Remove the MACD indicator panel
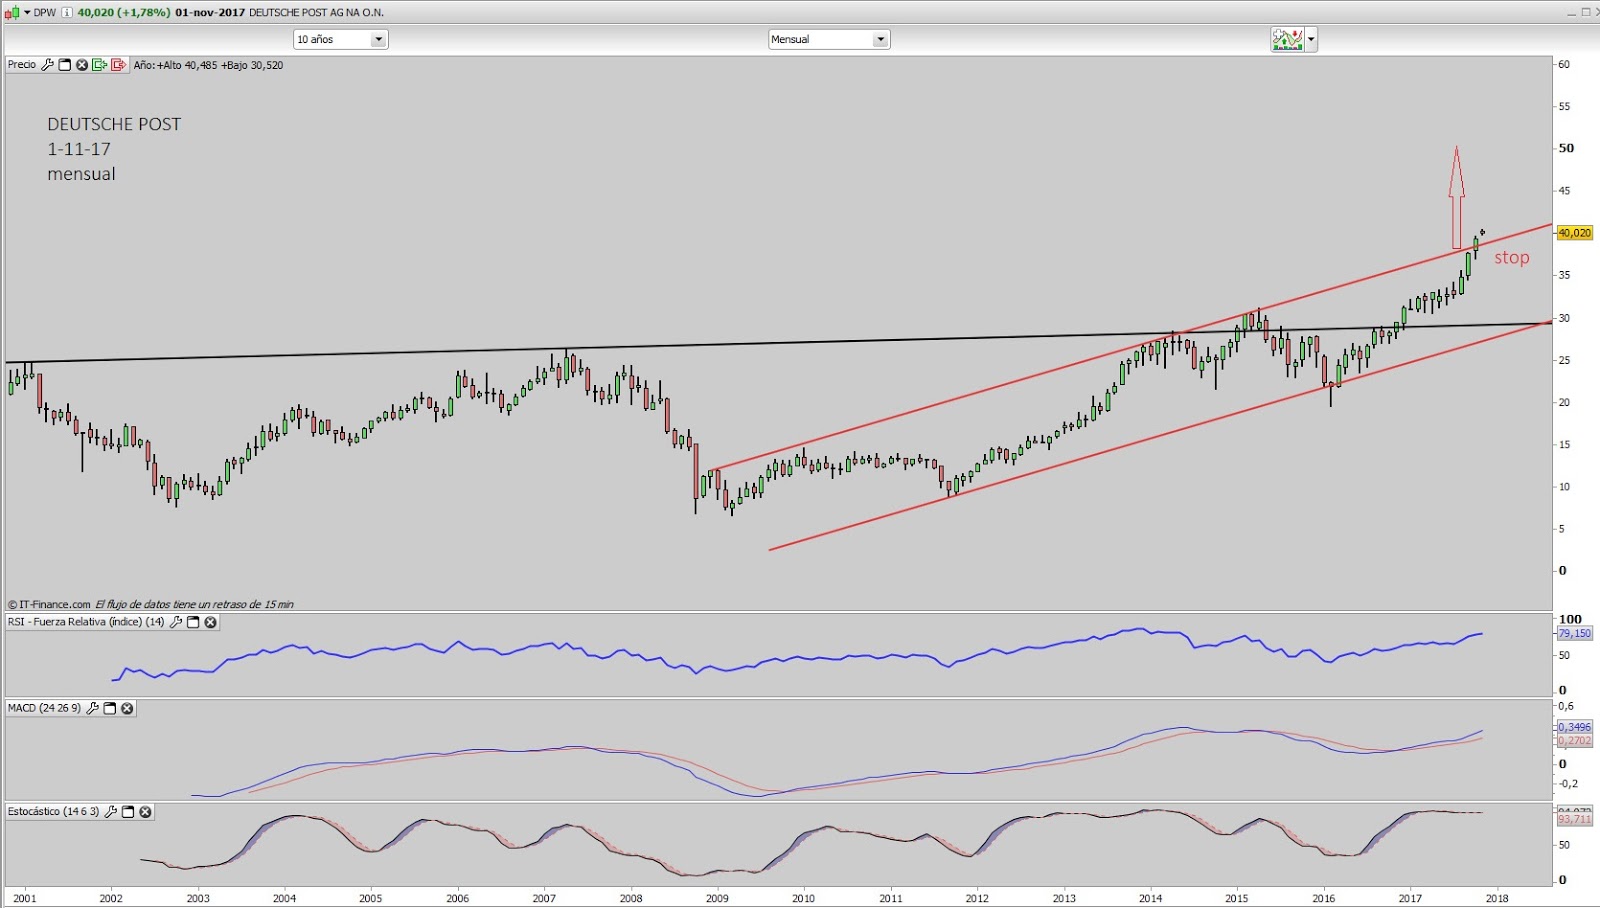 tap(127, 708)
